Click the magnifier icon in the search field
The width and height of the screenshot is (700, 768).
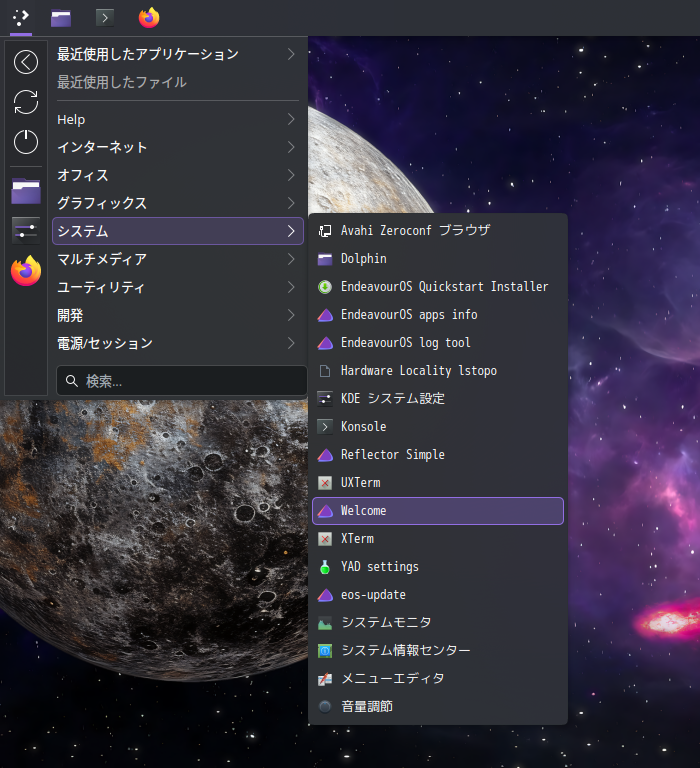(x=72, y=381)
